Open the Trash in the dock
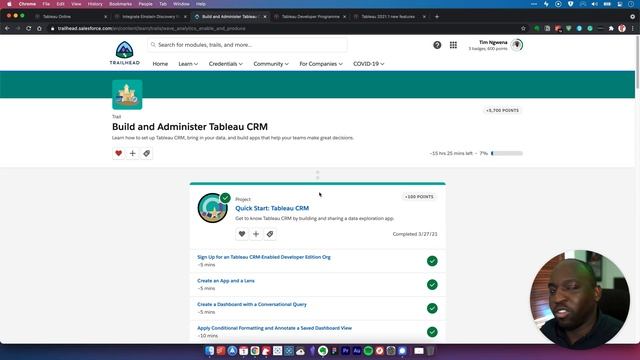The width and height of the screenshot is (640, 360). click(431, 351)
